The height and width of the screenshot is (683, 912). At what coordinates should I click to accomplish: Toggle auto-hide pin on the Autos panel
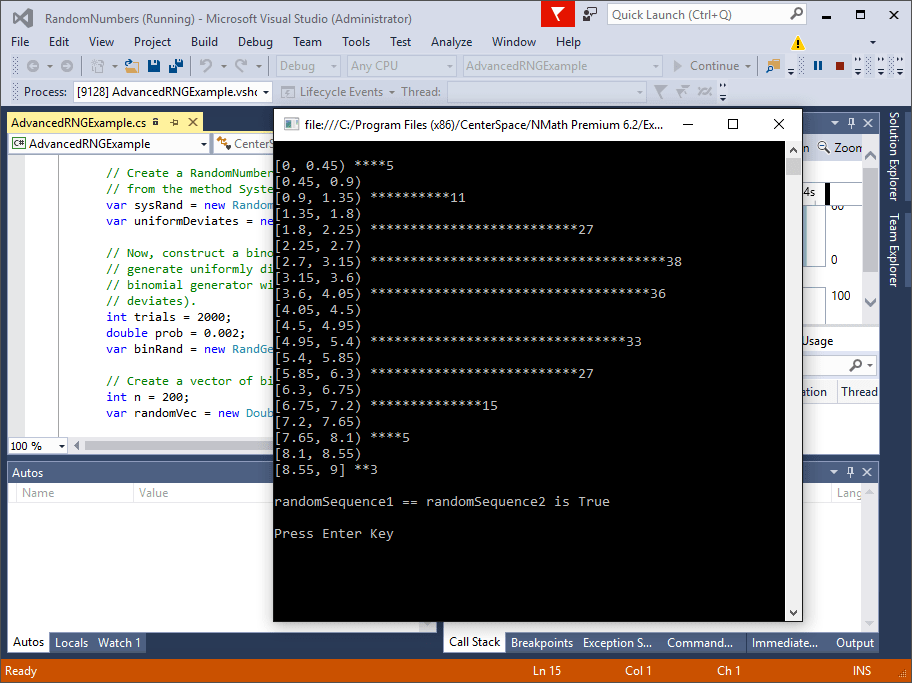(848, 472)
